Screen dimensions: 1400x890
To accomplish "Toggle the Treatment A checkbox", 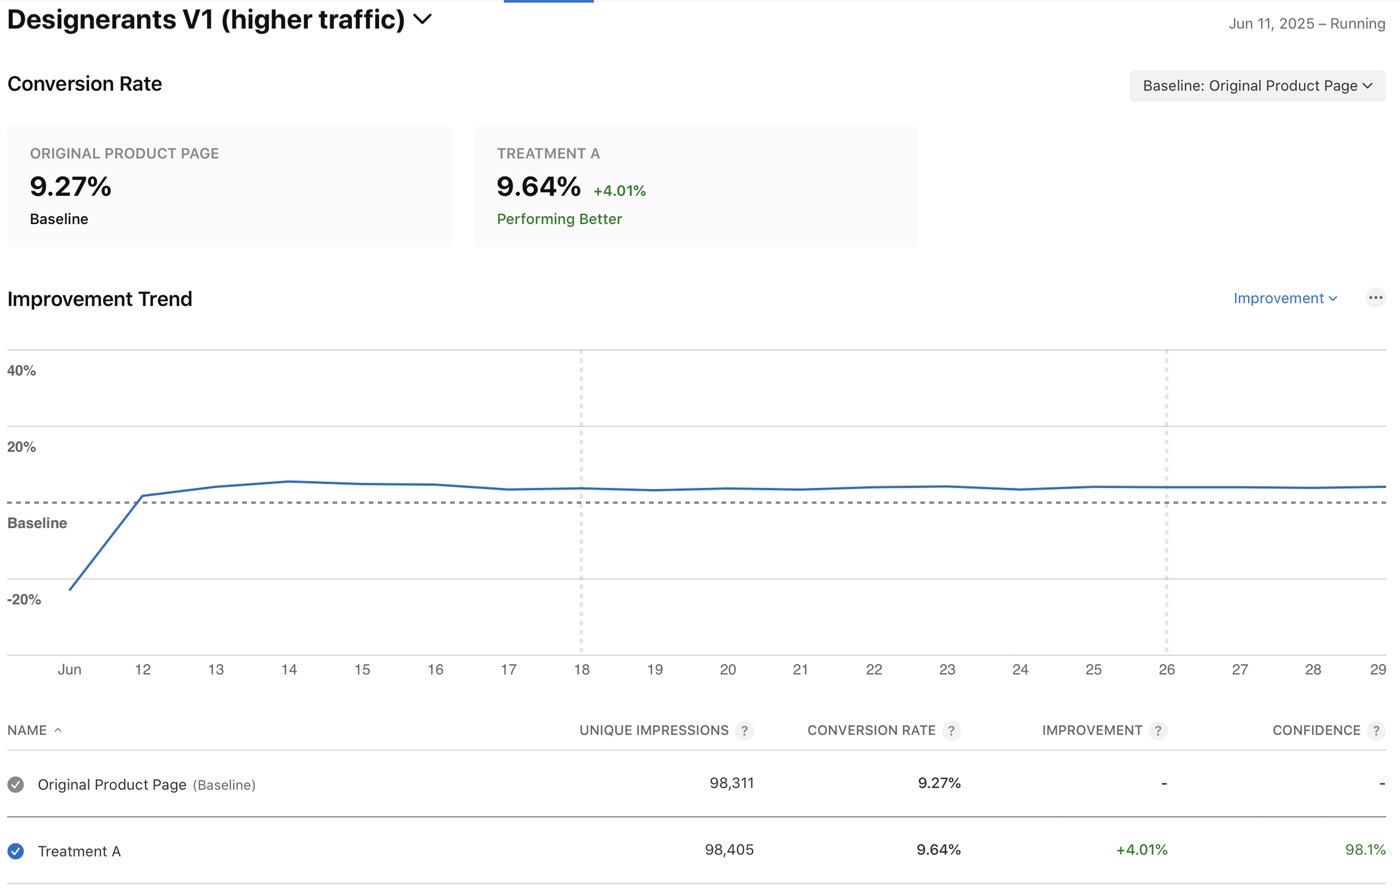I will (16, 851).
